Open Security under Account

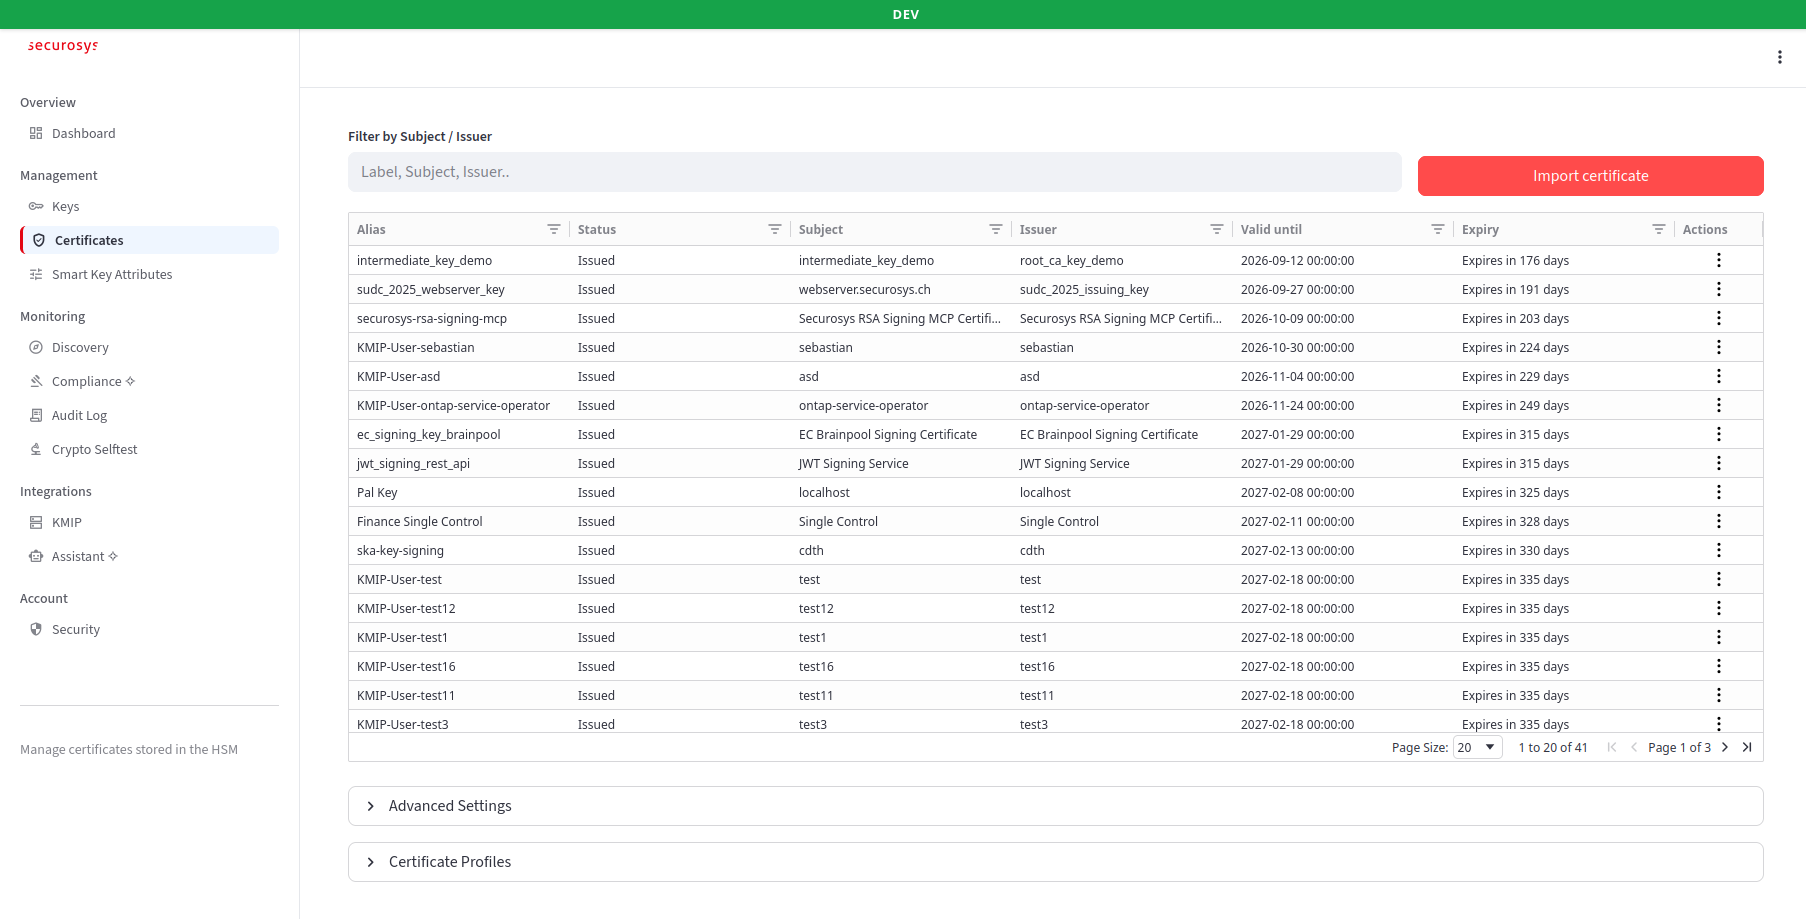click(75, 629)
